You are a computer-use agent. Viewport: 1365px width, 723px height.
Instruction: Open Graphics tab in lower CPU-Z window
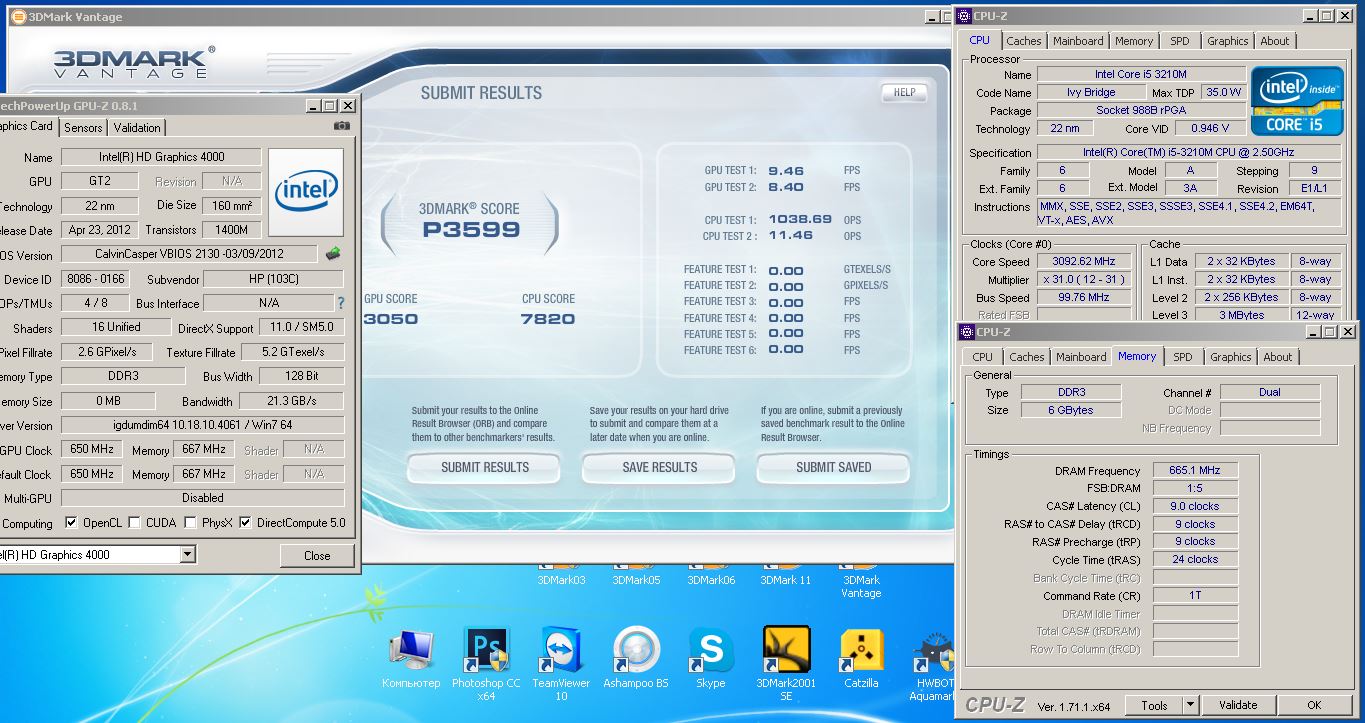1230,357
